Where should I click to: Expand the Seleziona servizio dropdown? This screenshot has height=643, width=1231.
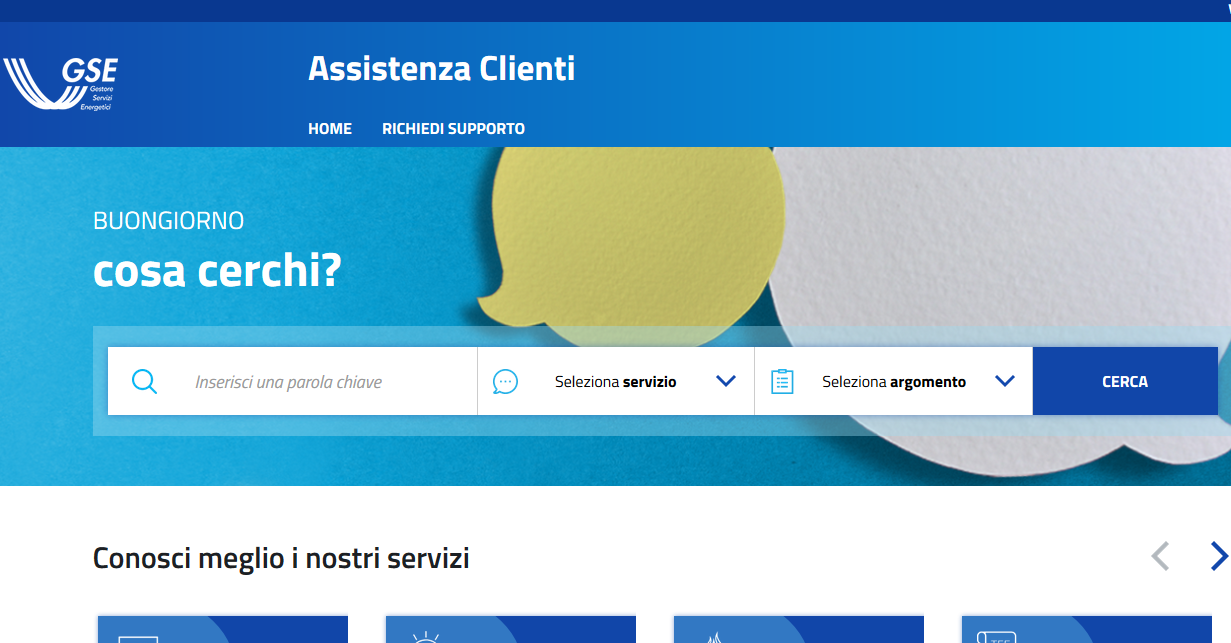pyautogui.click(x=616, y=381)
